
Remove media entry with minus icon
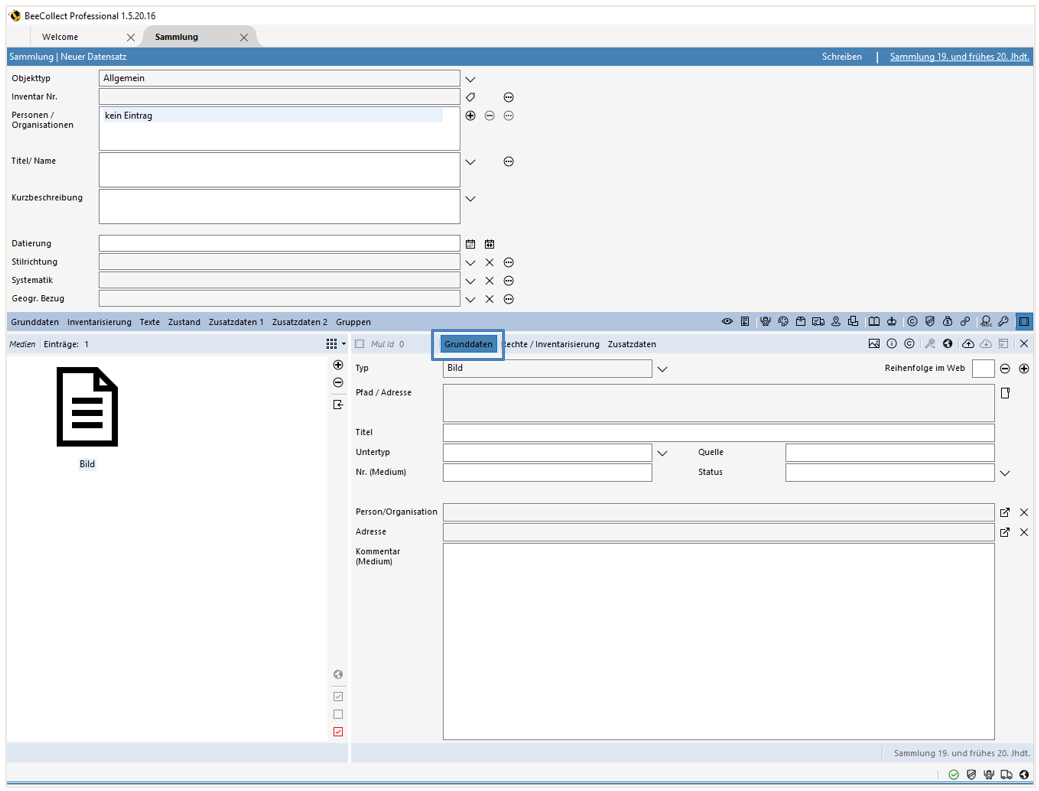click(x=338, y=383)
